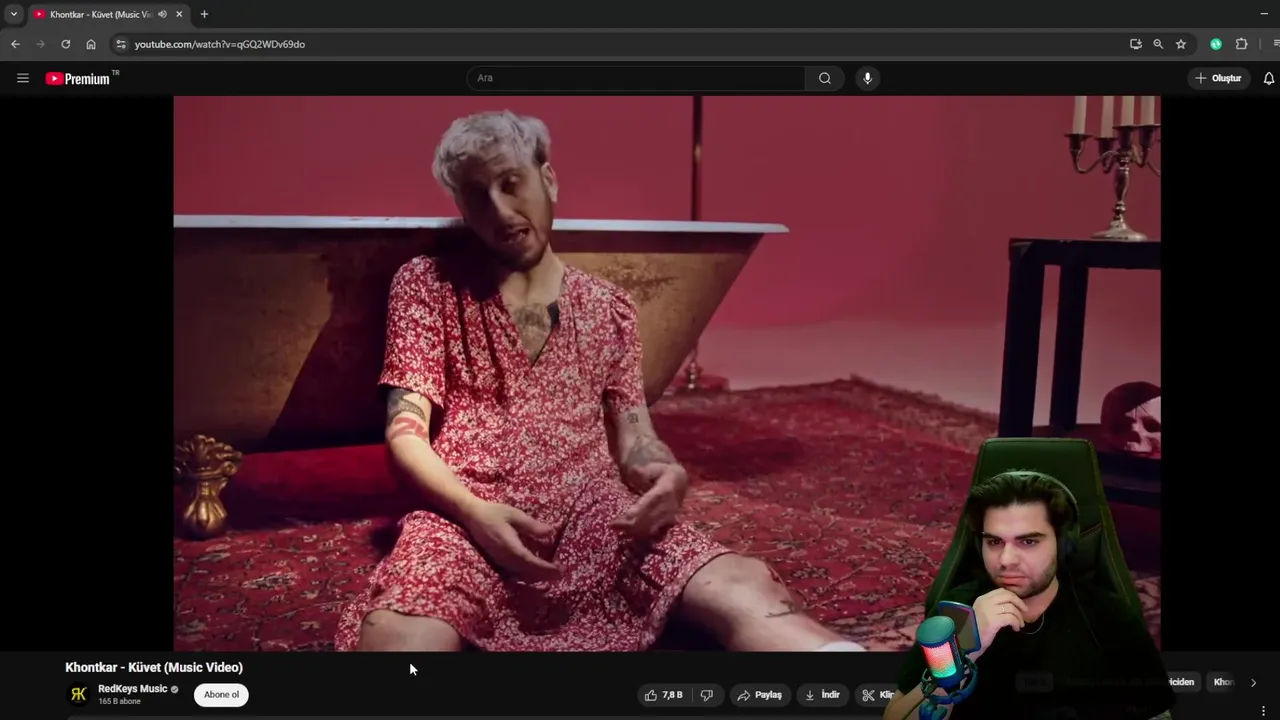Start voice search with microphone icon
Image resolution: width=1280 pixels, height=720 pixels.
(867, 78)
